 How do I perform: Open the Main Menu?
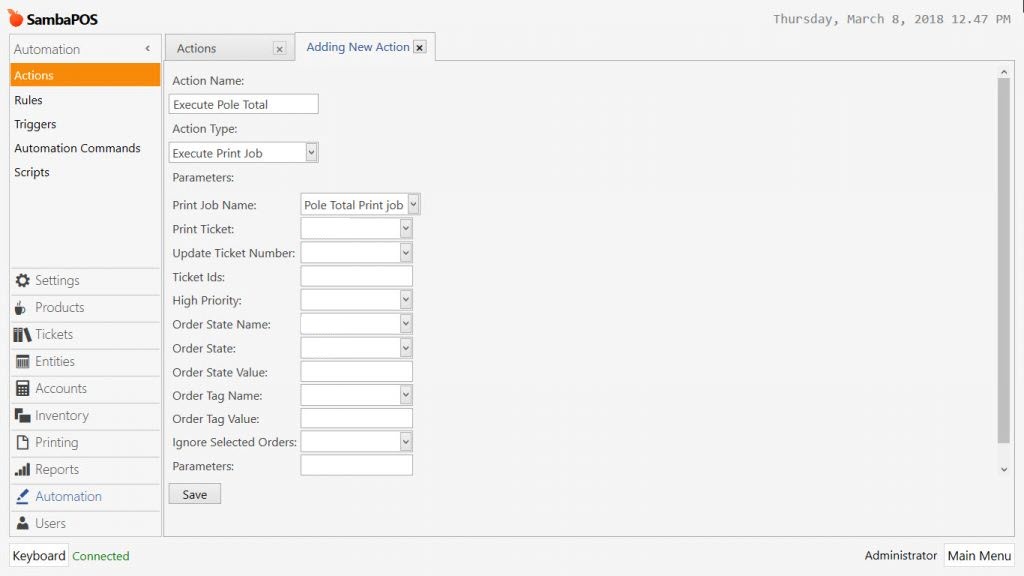[x=978, y=555]
